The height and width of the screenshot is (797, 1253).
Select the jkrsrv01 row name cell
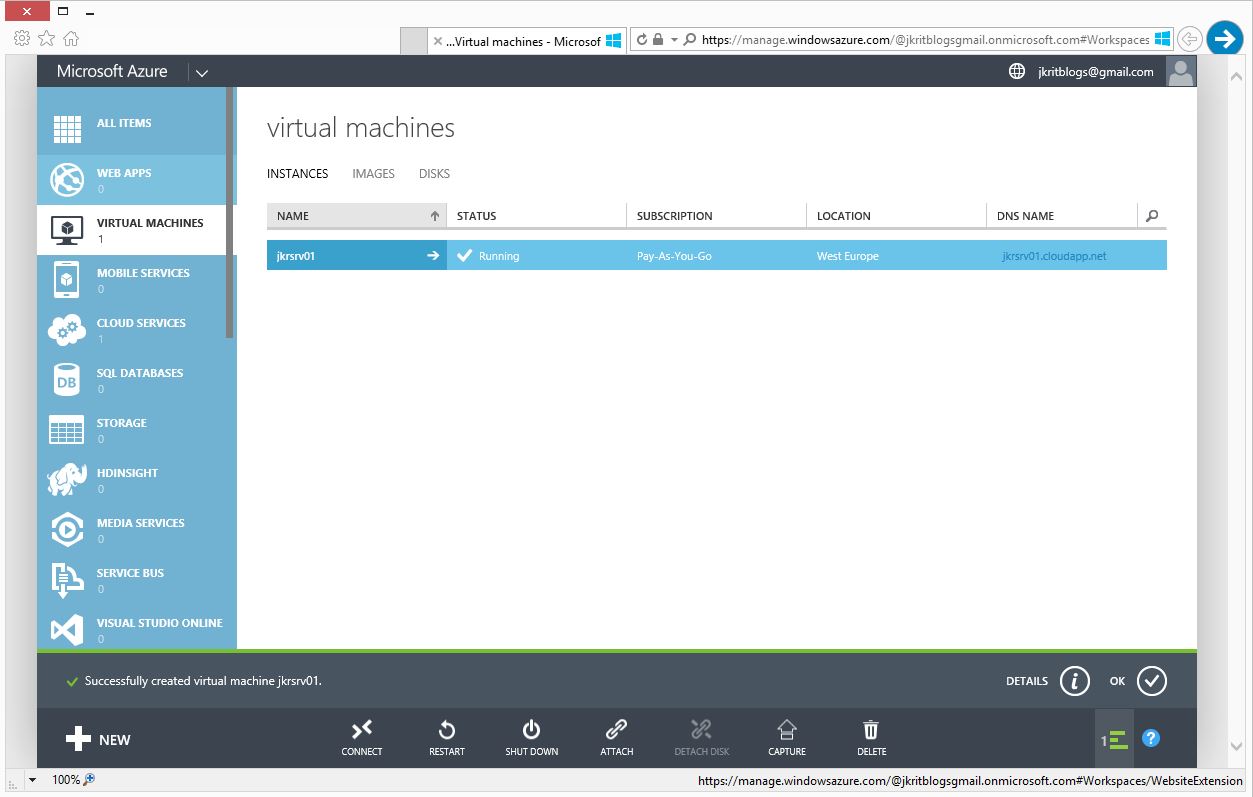(357, 256)
